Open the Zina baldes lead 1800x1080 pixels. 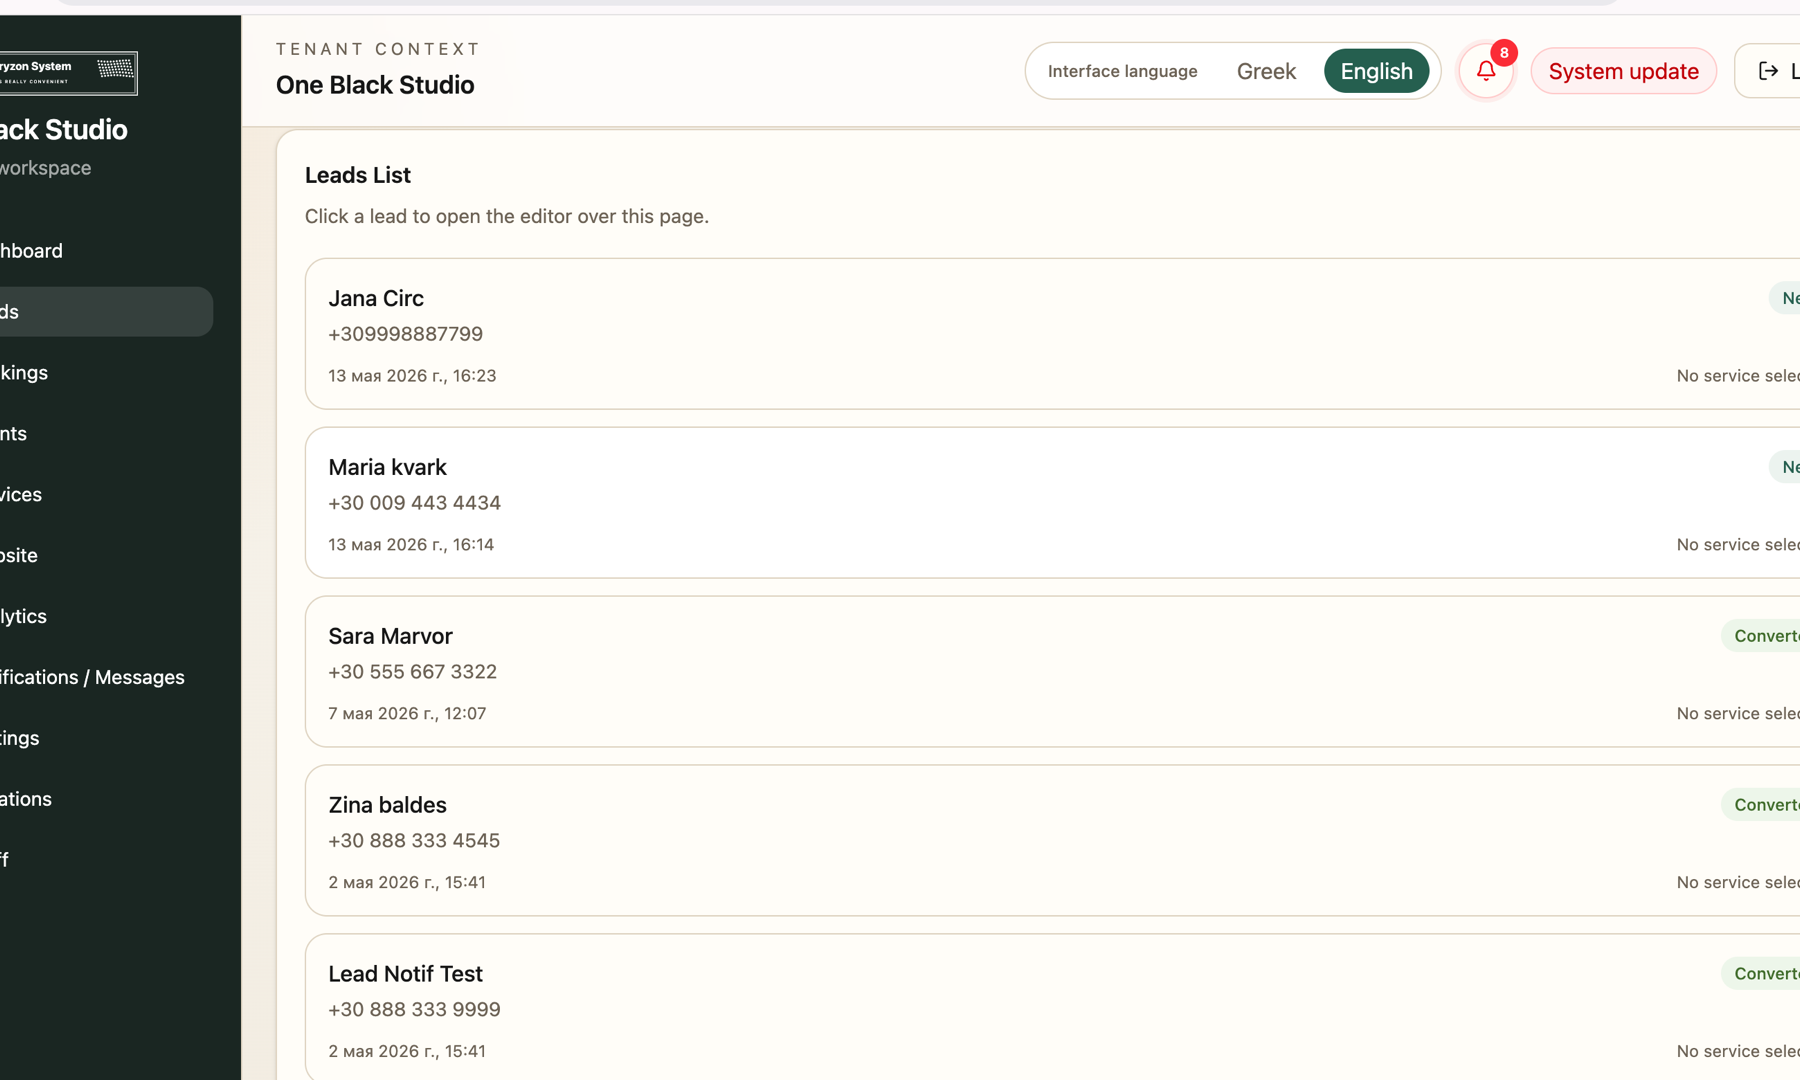[1052, 841]
